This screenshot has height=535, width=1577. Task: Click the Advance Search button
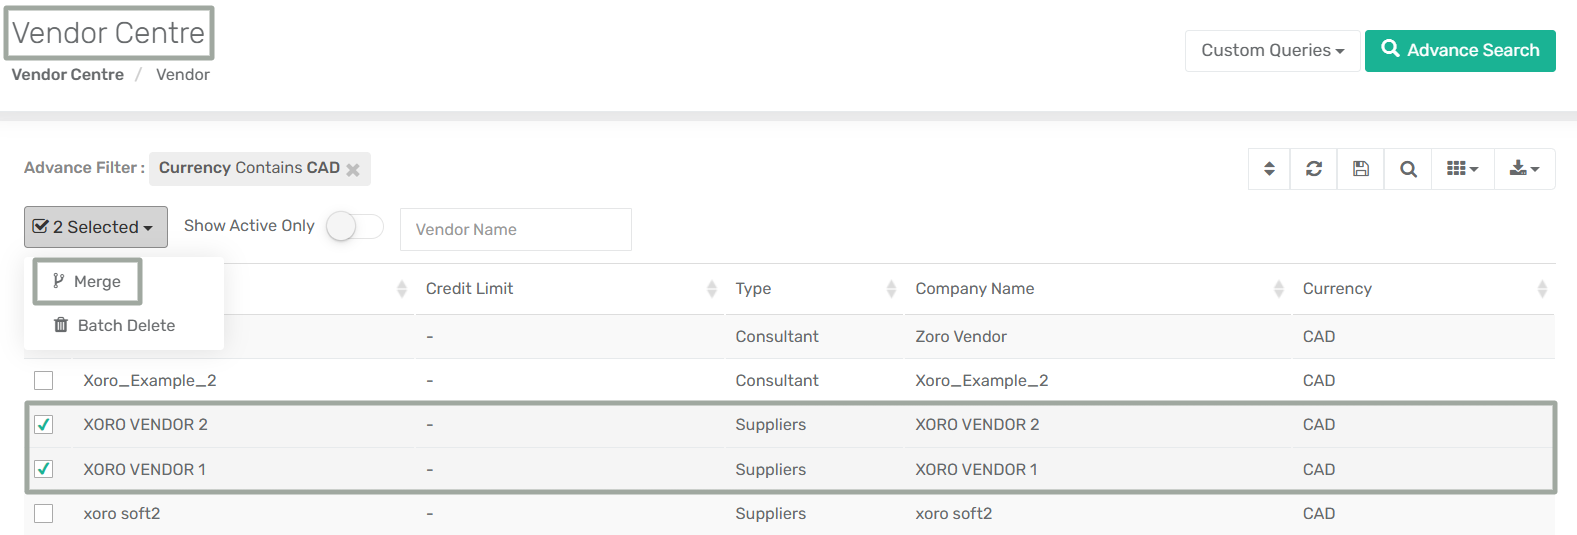coord(1460,51)
